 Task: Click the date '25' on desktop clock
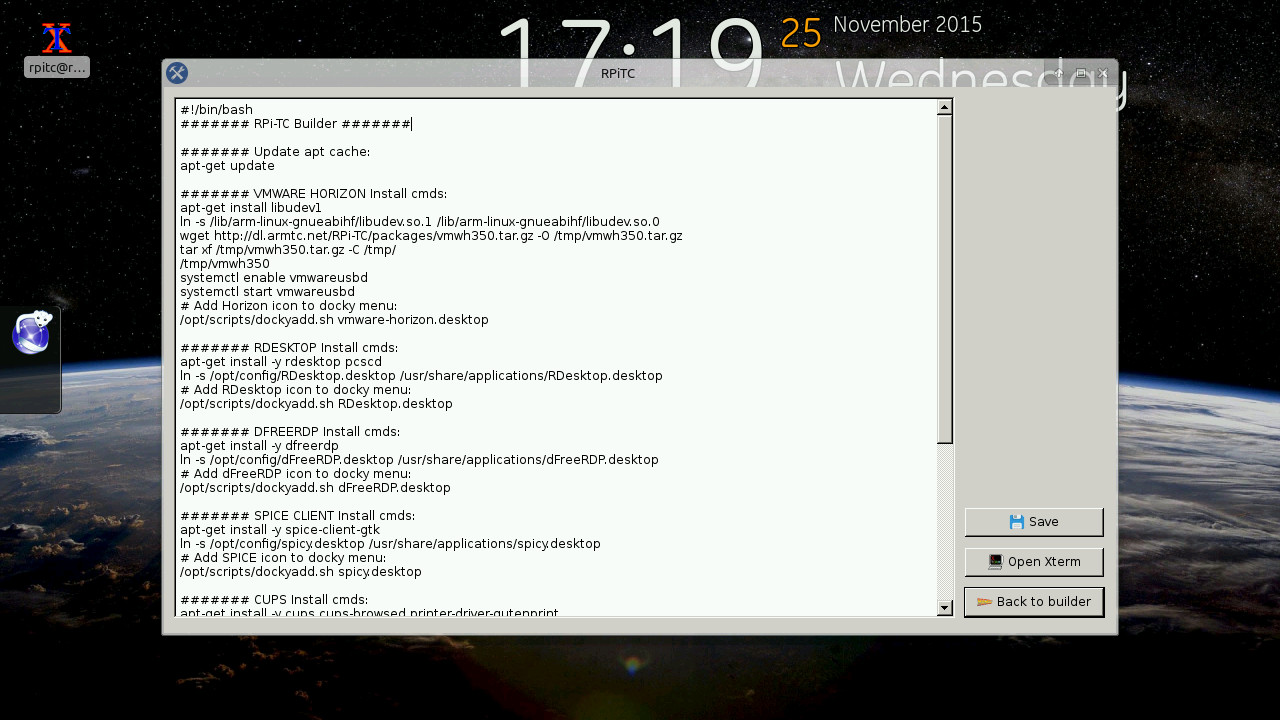point(801,33)
